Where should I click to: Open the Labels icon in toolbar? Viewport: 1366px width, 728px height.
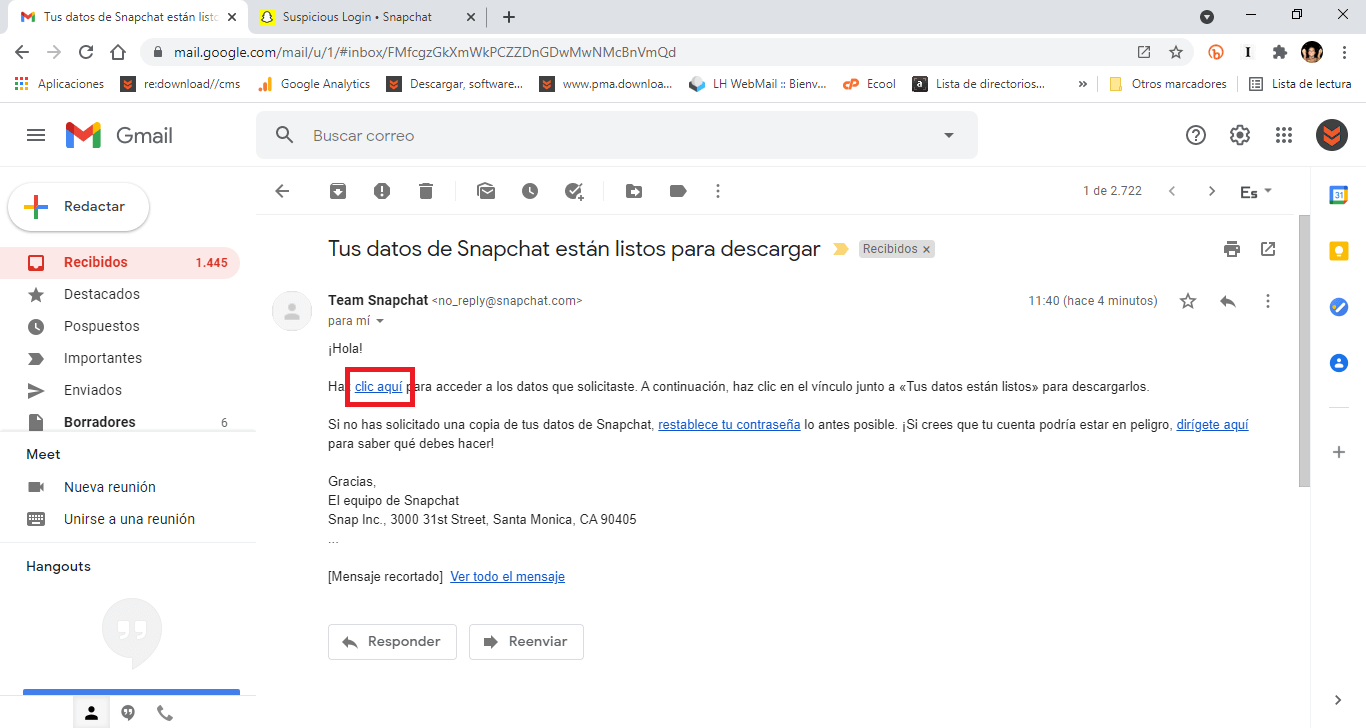(678, 191)
